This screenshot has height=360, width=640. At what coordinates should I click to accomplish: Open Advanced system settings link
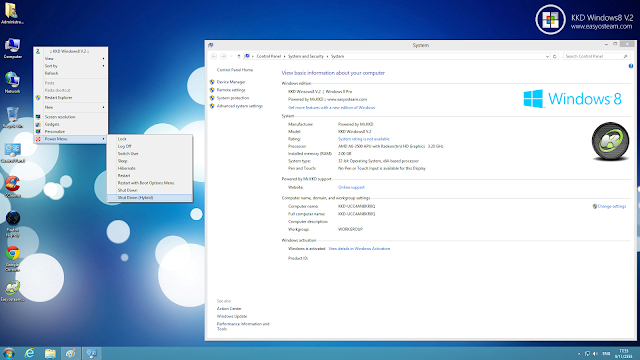point(240,106)
